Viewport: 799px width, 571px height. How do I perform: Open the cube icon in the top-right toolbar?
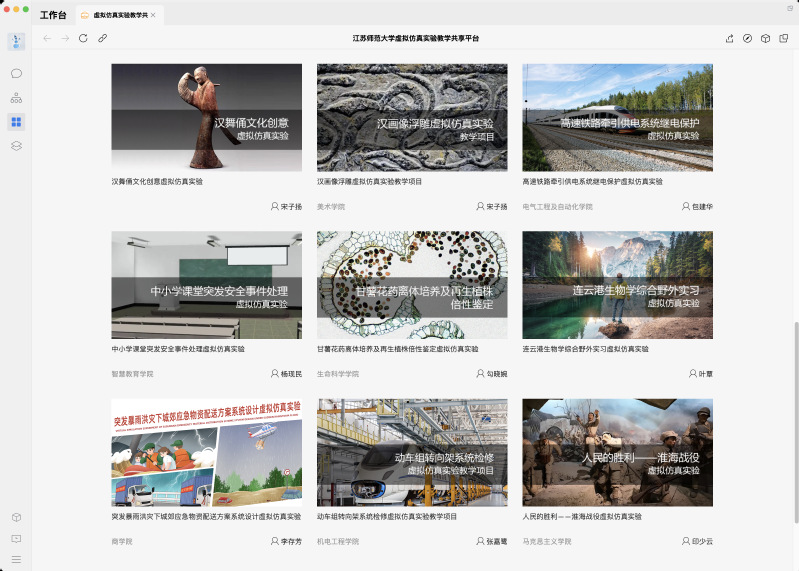pos(765,38)
